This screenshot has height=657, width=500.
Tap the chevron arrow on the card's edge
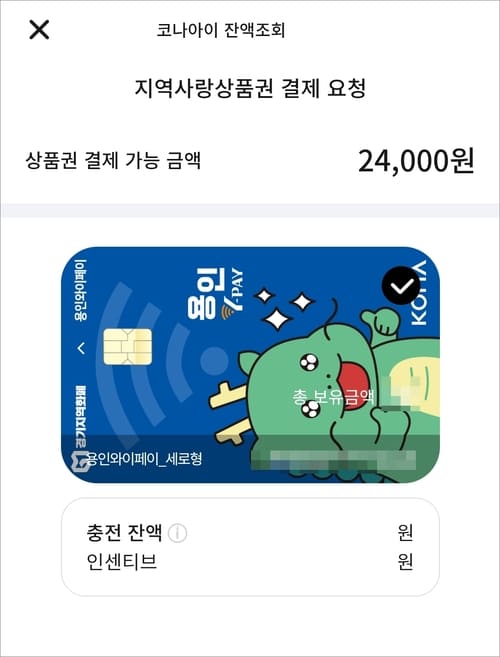click(81, 348)
